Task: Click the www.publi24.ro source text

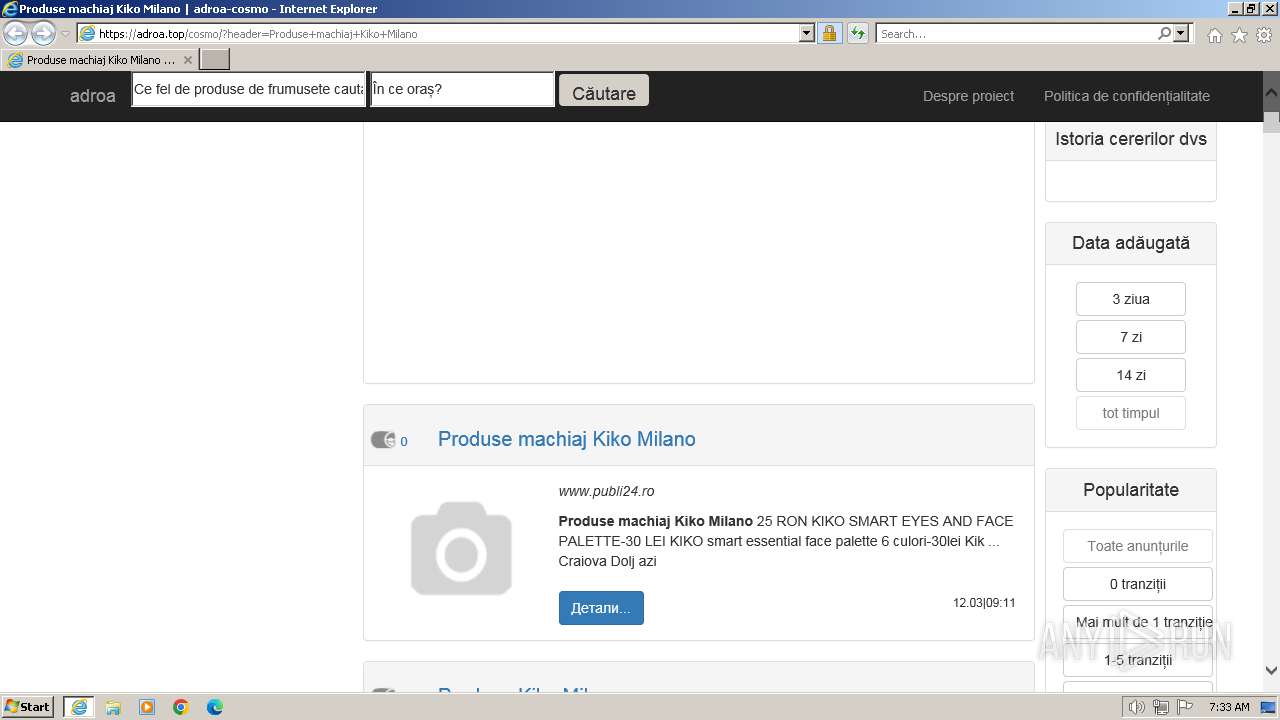Action: pos(606,491)
